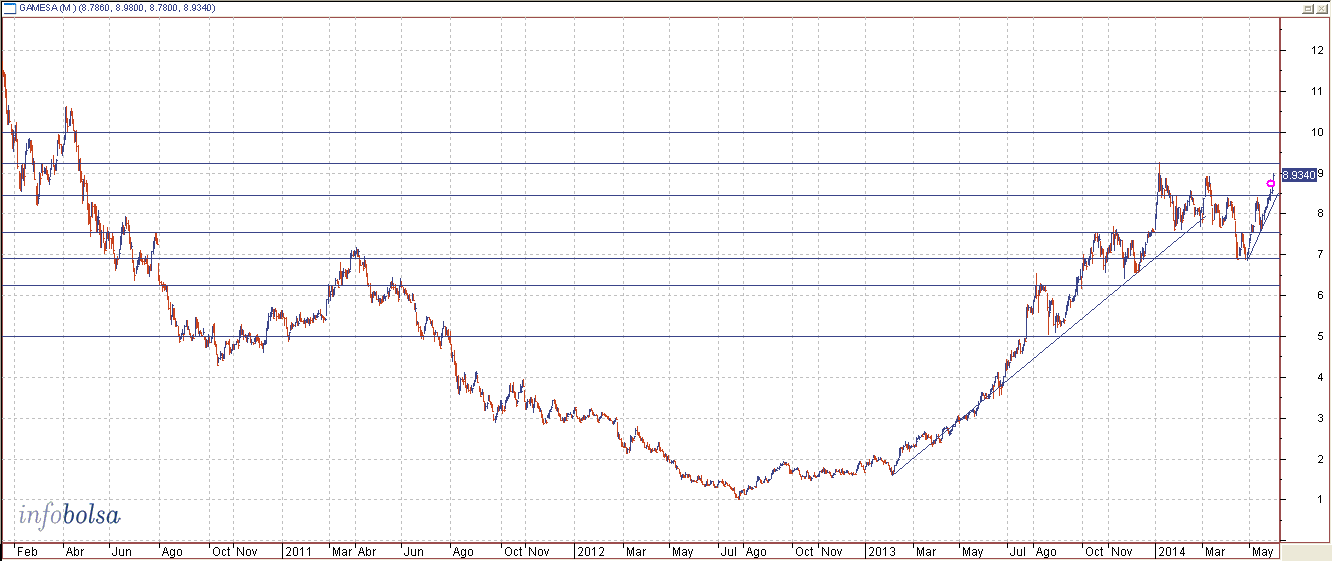Viewport: 1332px width, 561px height.
Task: Select the long rising trendline from 2013 to 2014
Action: point(1050,344)
